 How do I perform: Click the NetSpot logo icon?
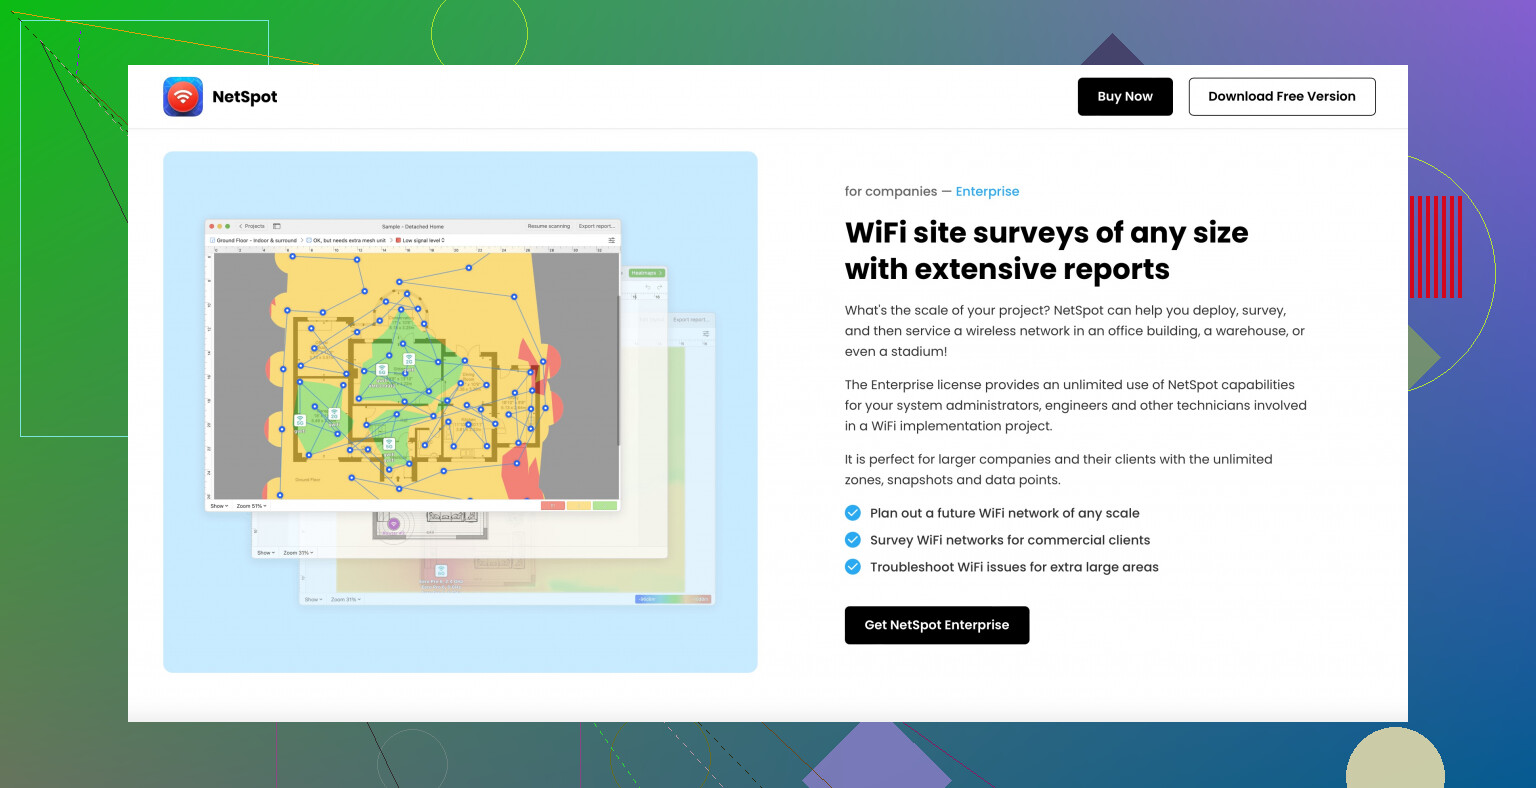pos(183,97)
